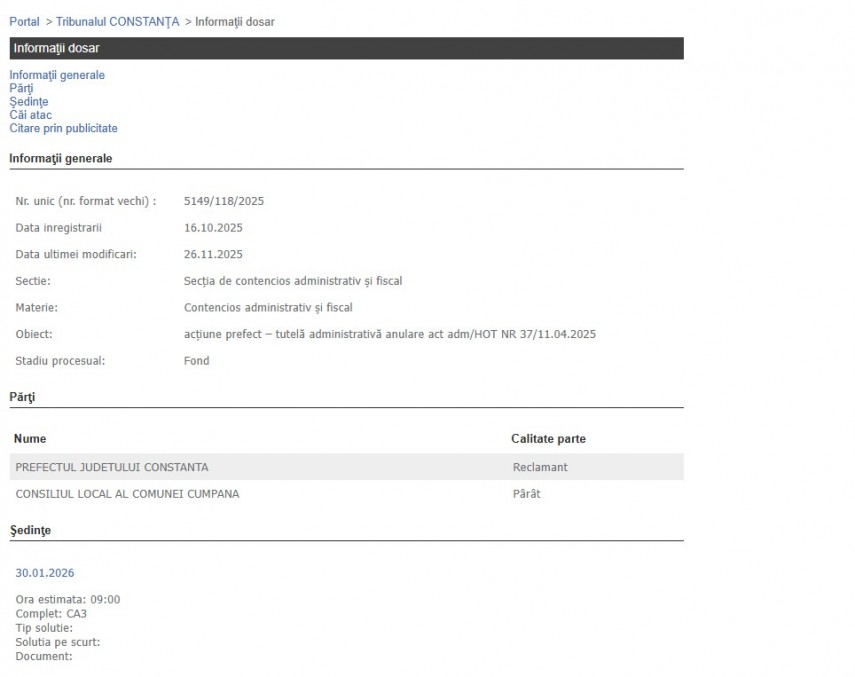Jump to Informații generale section link
855x677 pixels.
(57, 75)
